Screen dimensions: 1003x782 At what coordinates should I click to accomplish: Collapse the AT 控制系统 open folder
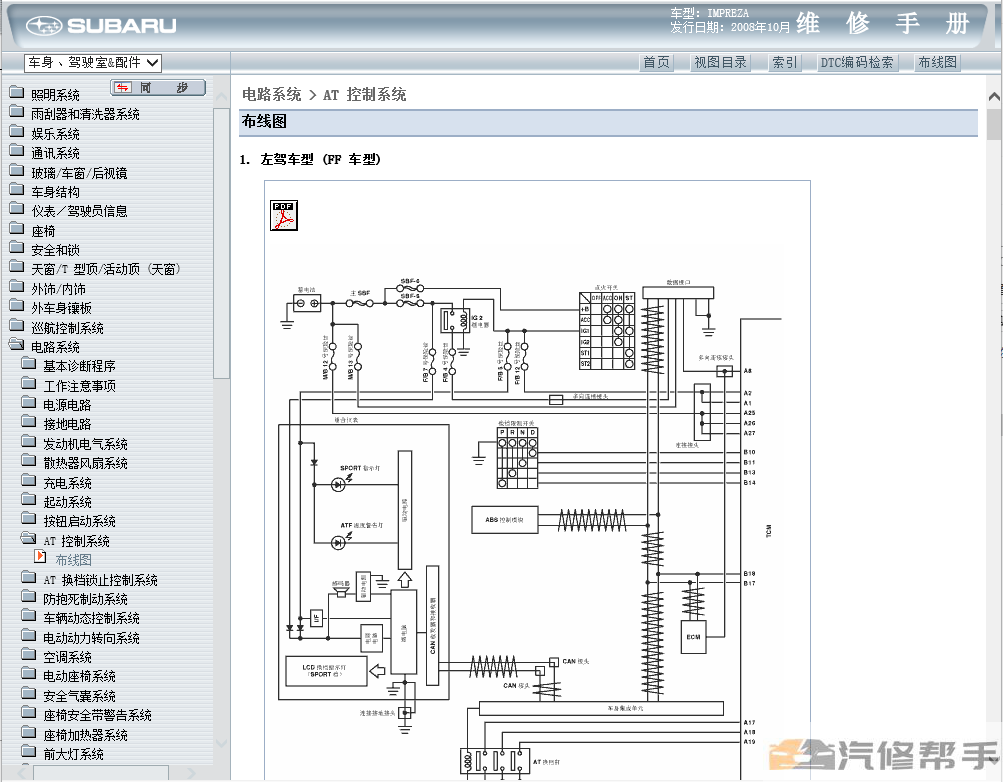[28, 539]
